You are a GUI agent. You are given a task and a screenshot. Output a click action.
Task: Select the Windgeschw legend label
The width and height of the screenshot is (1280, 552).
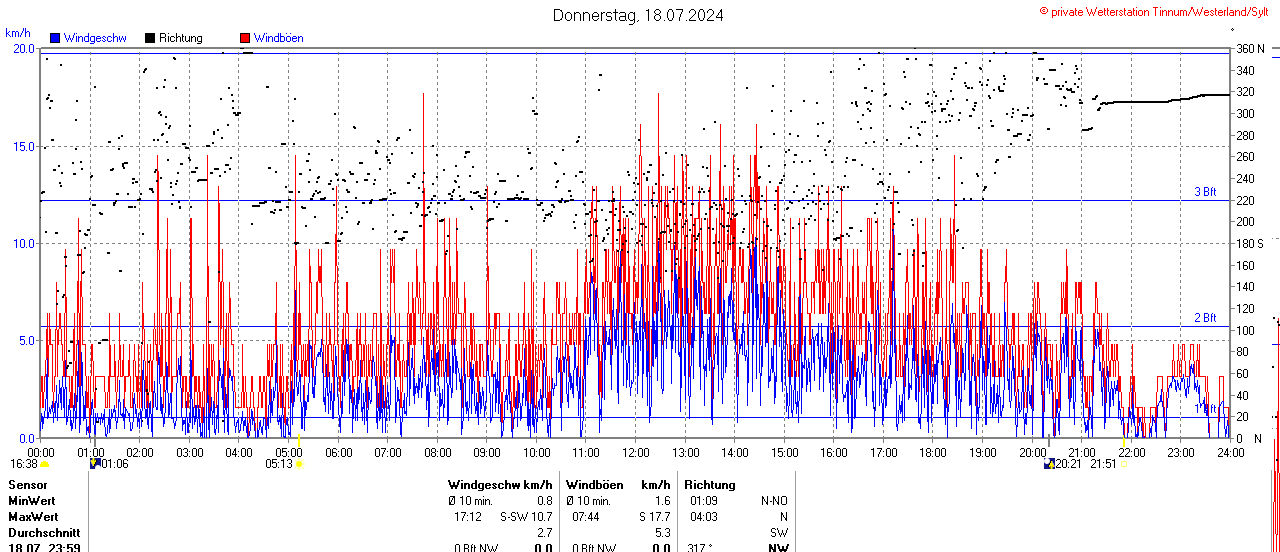point(95,38)
